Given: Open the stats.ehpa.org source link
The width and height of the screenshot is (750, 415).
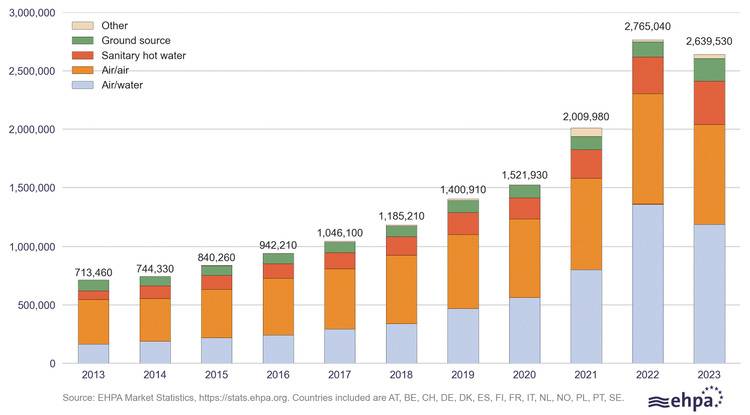Looking at the screenshot, I should 262,396.
